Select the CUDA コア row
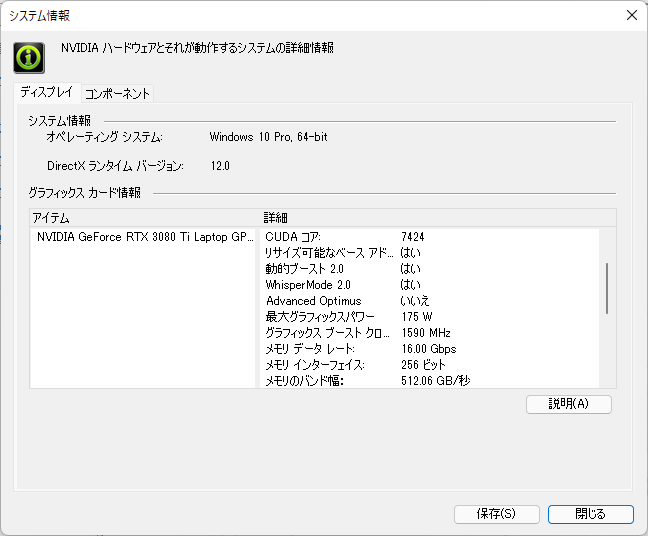Image resolution: width=648 pixels, height=536 pixels. coord(429,237)
